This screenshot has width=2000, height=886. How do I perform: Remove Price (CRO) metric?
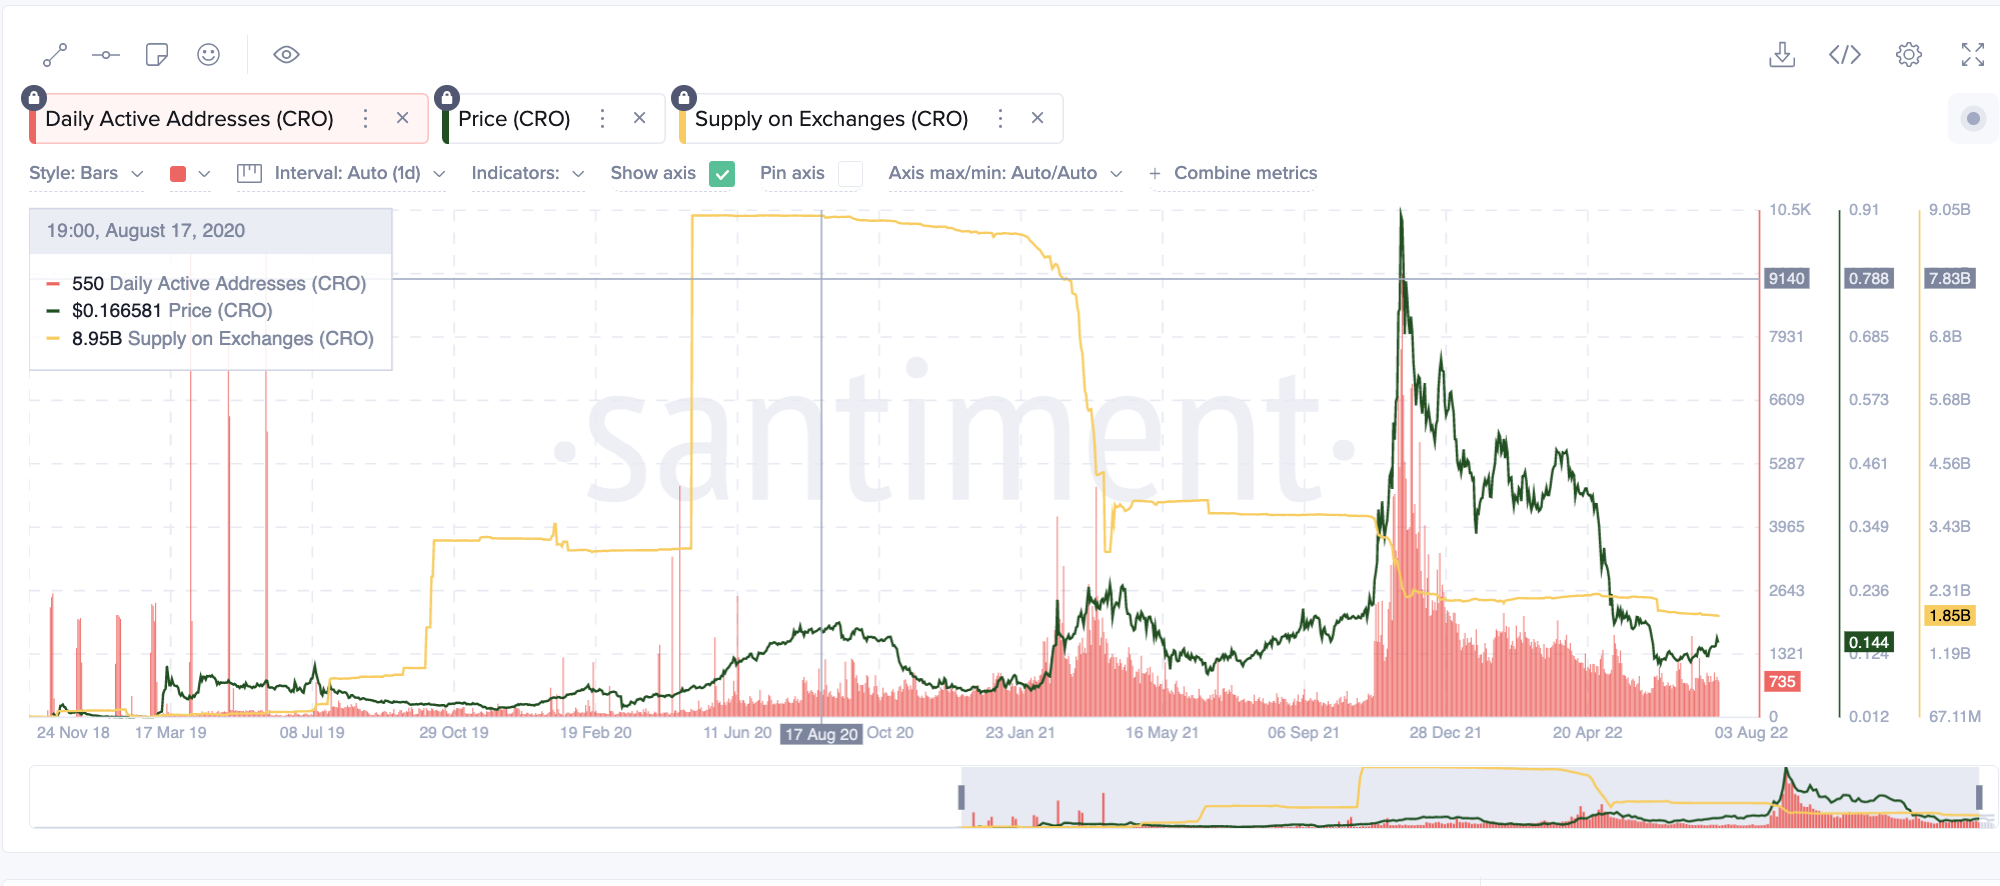[x=639, y=118]
